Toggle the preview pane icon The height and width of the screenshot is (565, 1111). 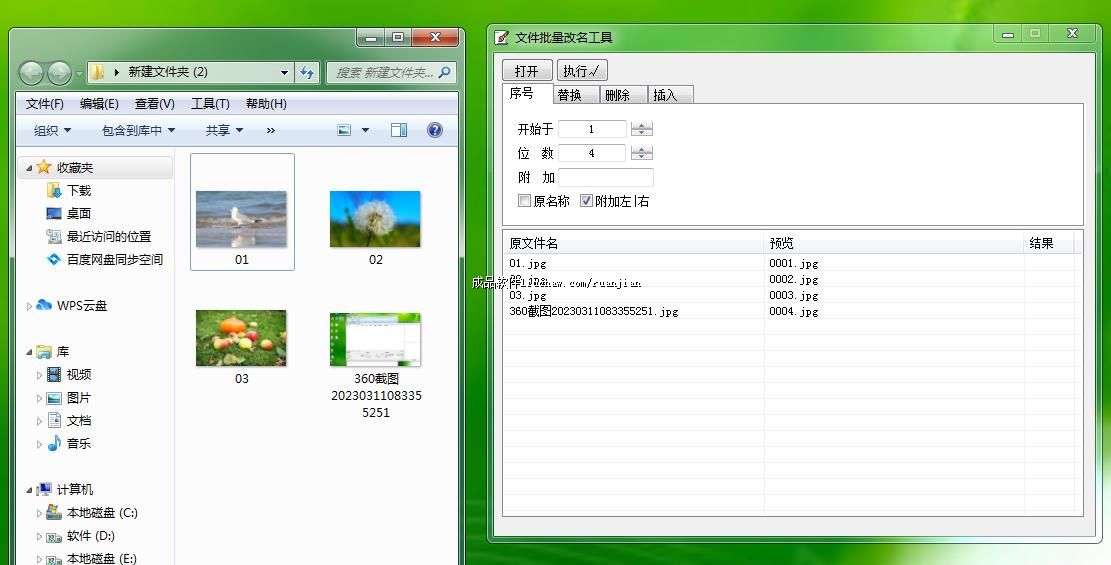coord(399,130)
